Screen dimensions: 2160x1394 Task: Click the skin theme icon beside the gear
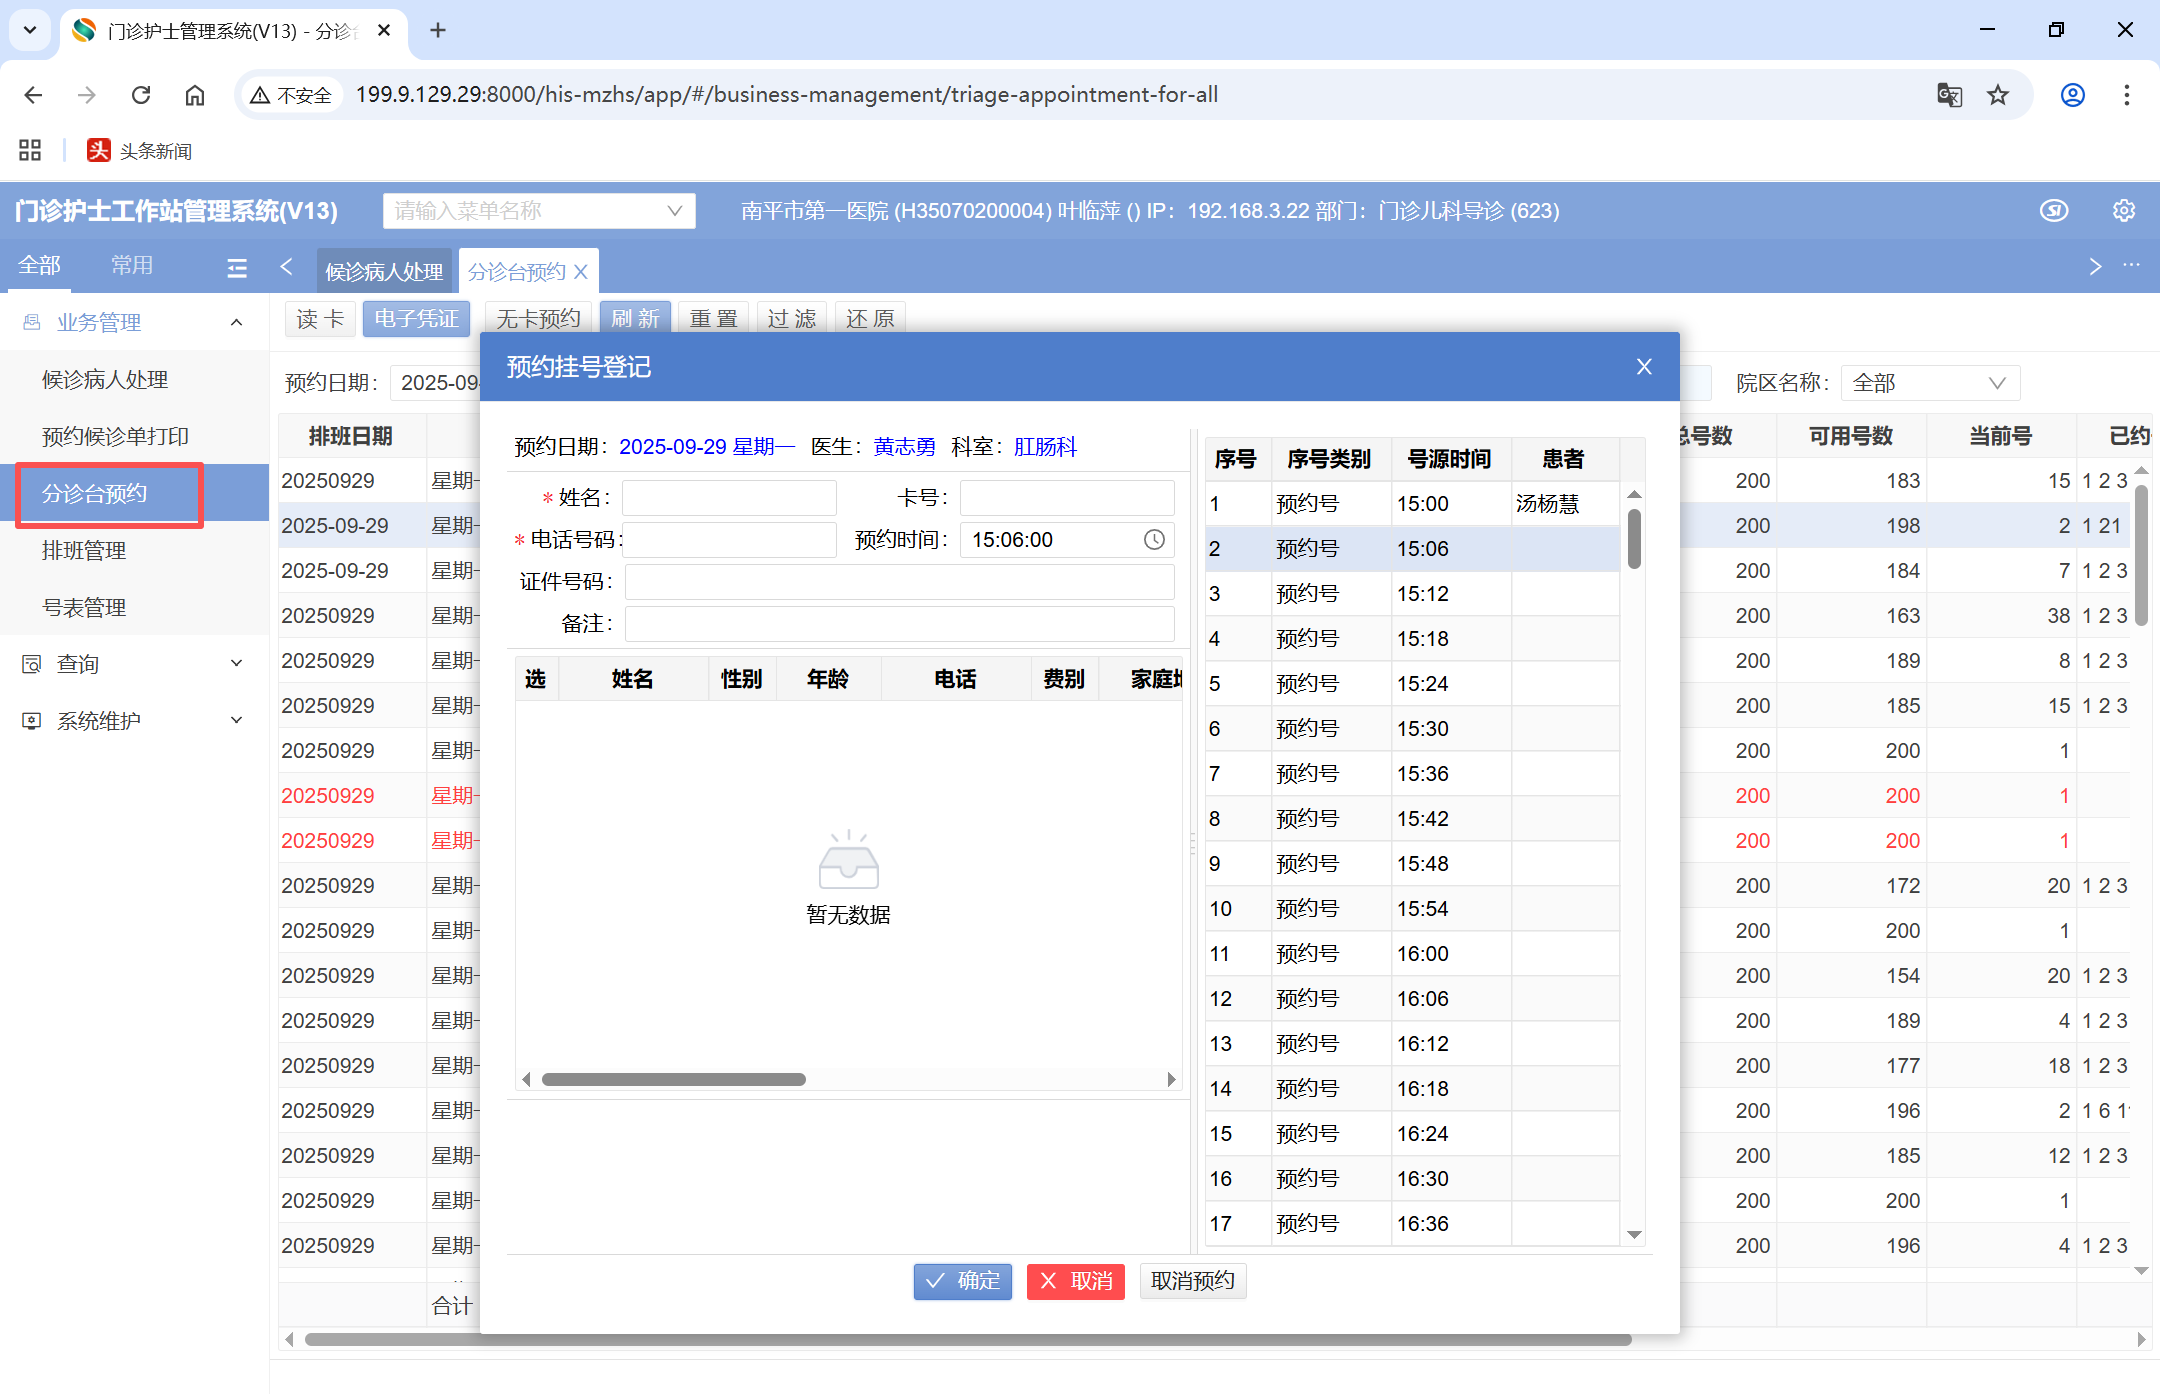(x=2054, y=211)
